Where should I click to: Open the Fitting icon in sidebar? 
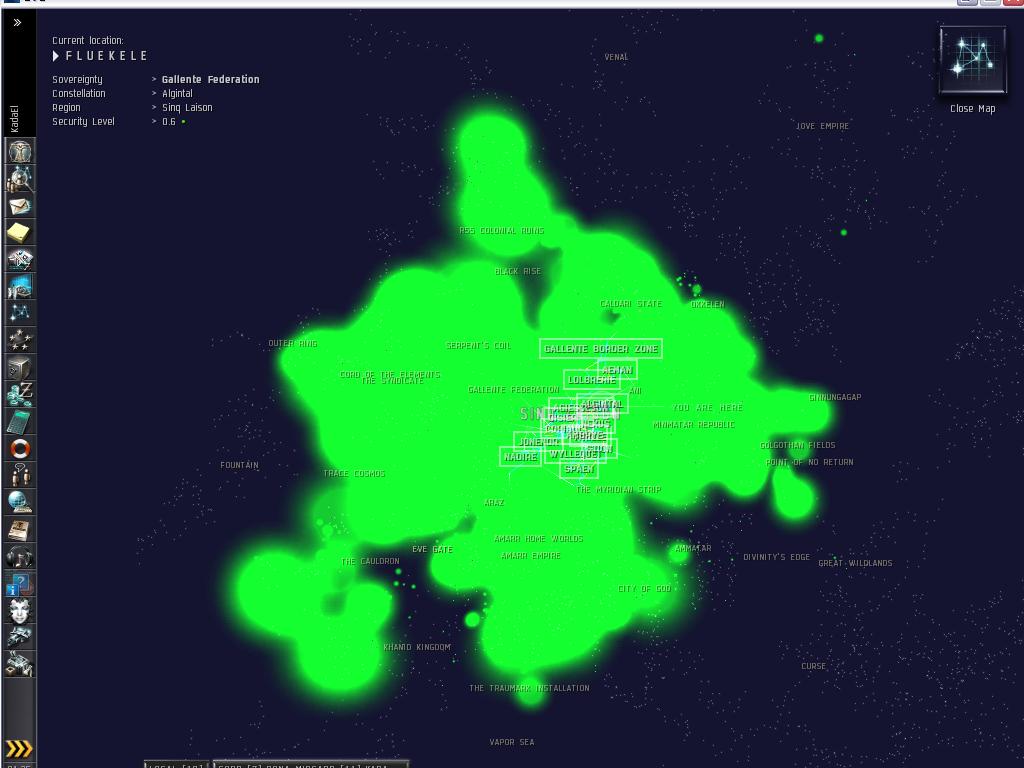pos(20,259)
